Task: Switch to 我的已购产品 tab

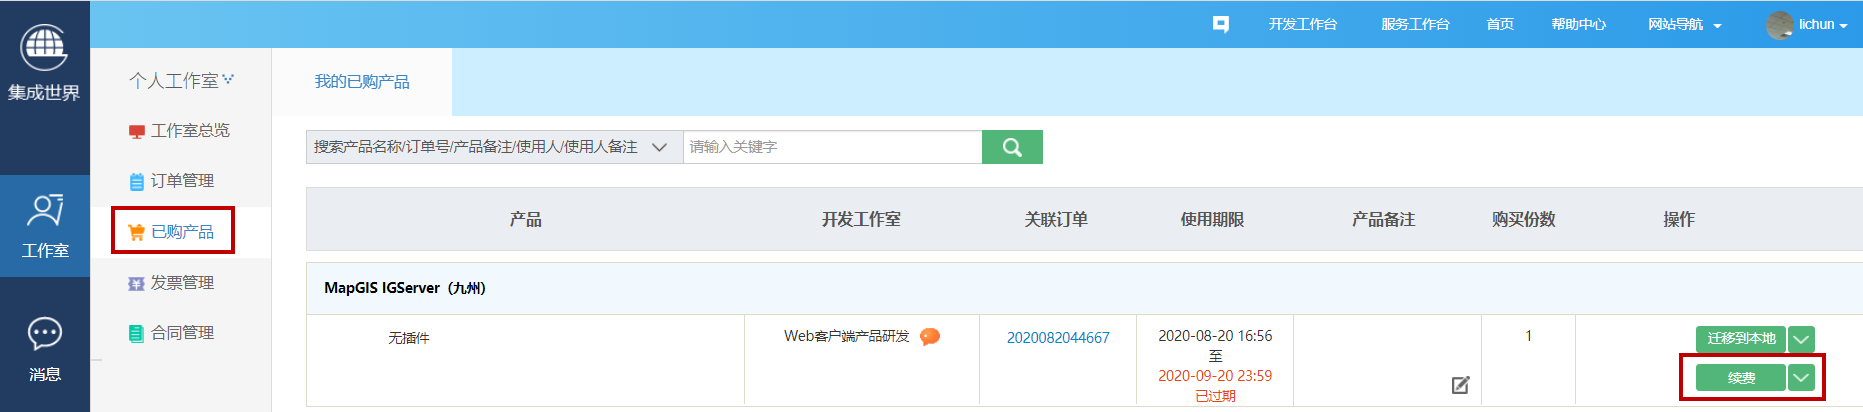Action: [x=362, y=82]
